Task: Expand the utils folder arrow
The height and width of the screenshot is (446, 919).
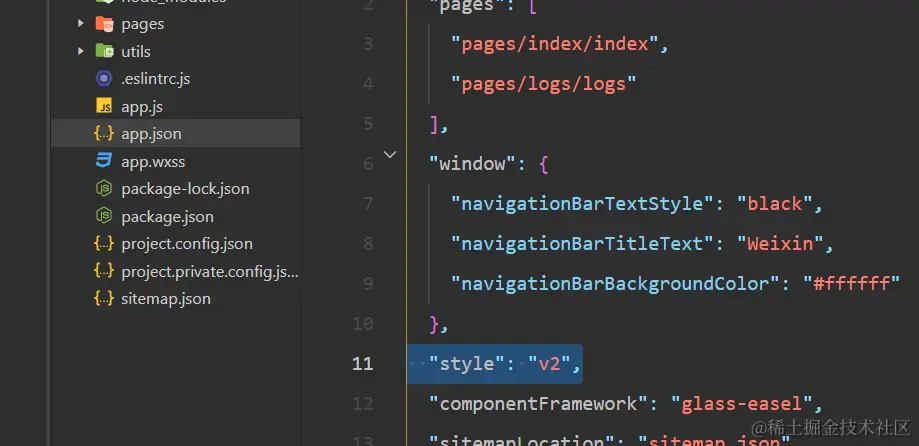Action: [x=81, y=52]
